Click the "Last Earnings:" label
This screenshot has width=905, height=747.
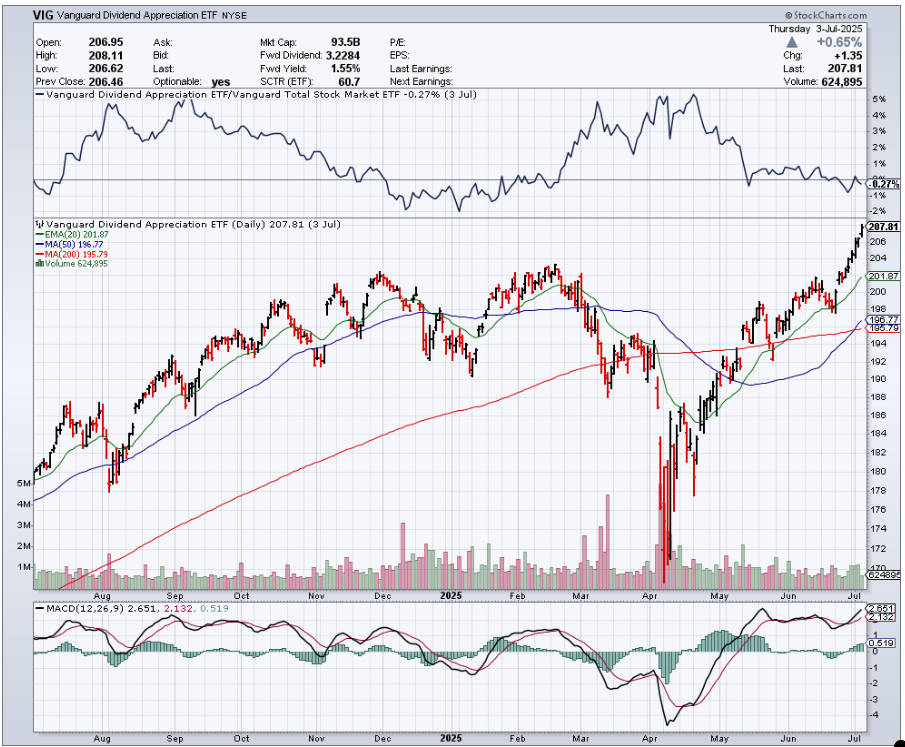[421, 69]
